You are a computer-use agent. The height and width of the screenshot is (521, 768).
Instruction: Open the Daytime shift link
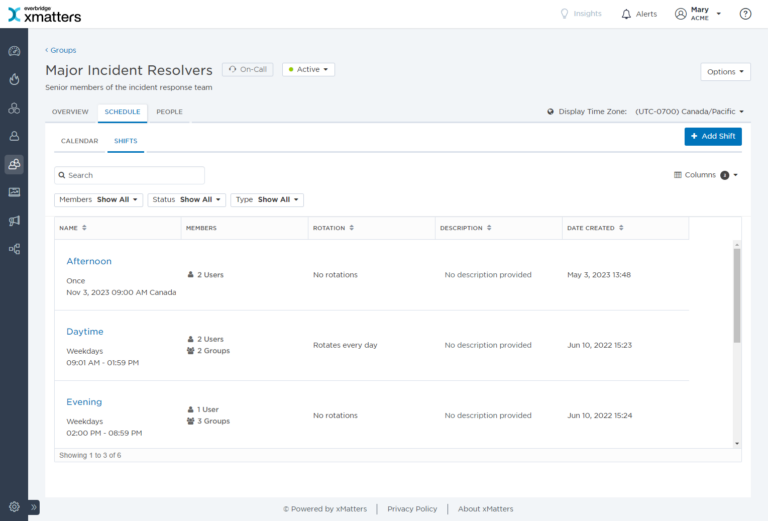[x=85, y=331]
